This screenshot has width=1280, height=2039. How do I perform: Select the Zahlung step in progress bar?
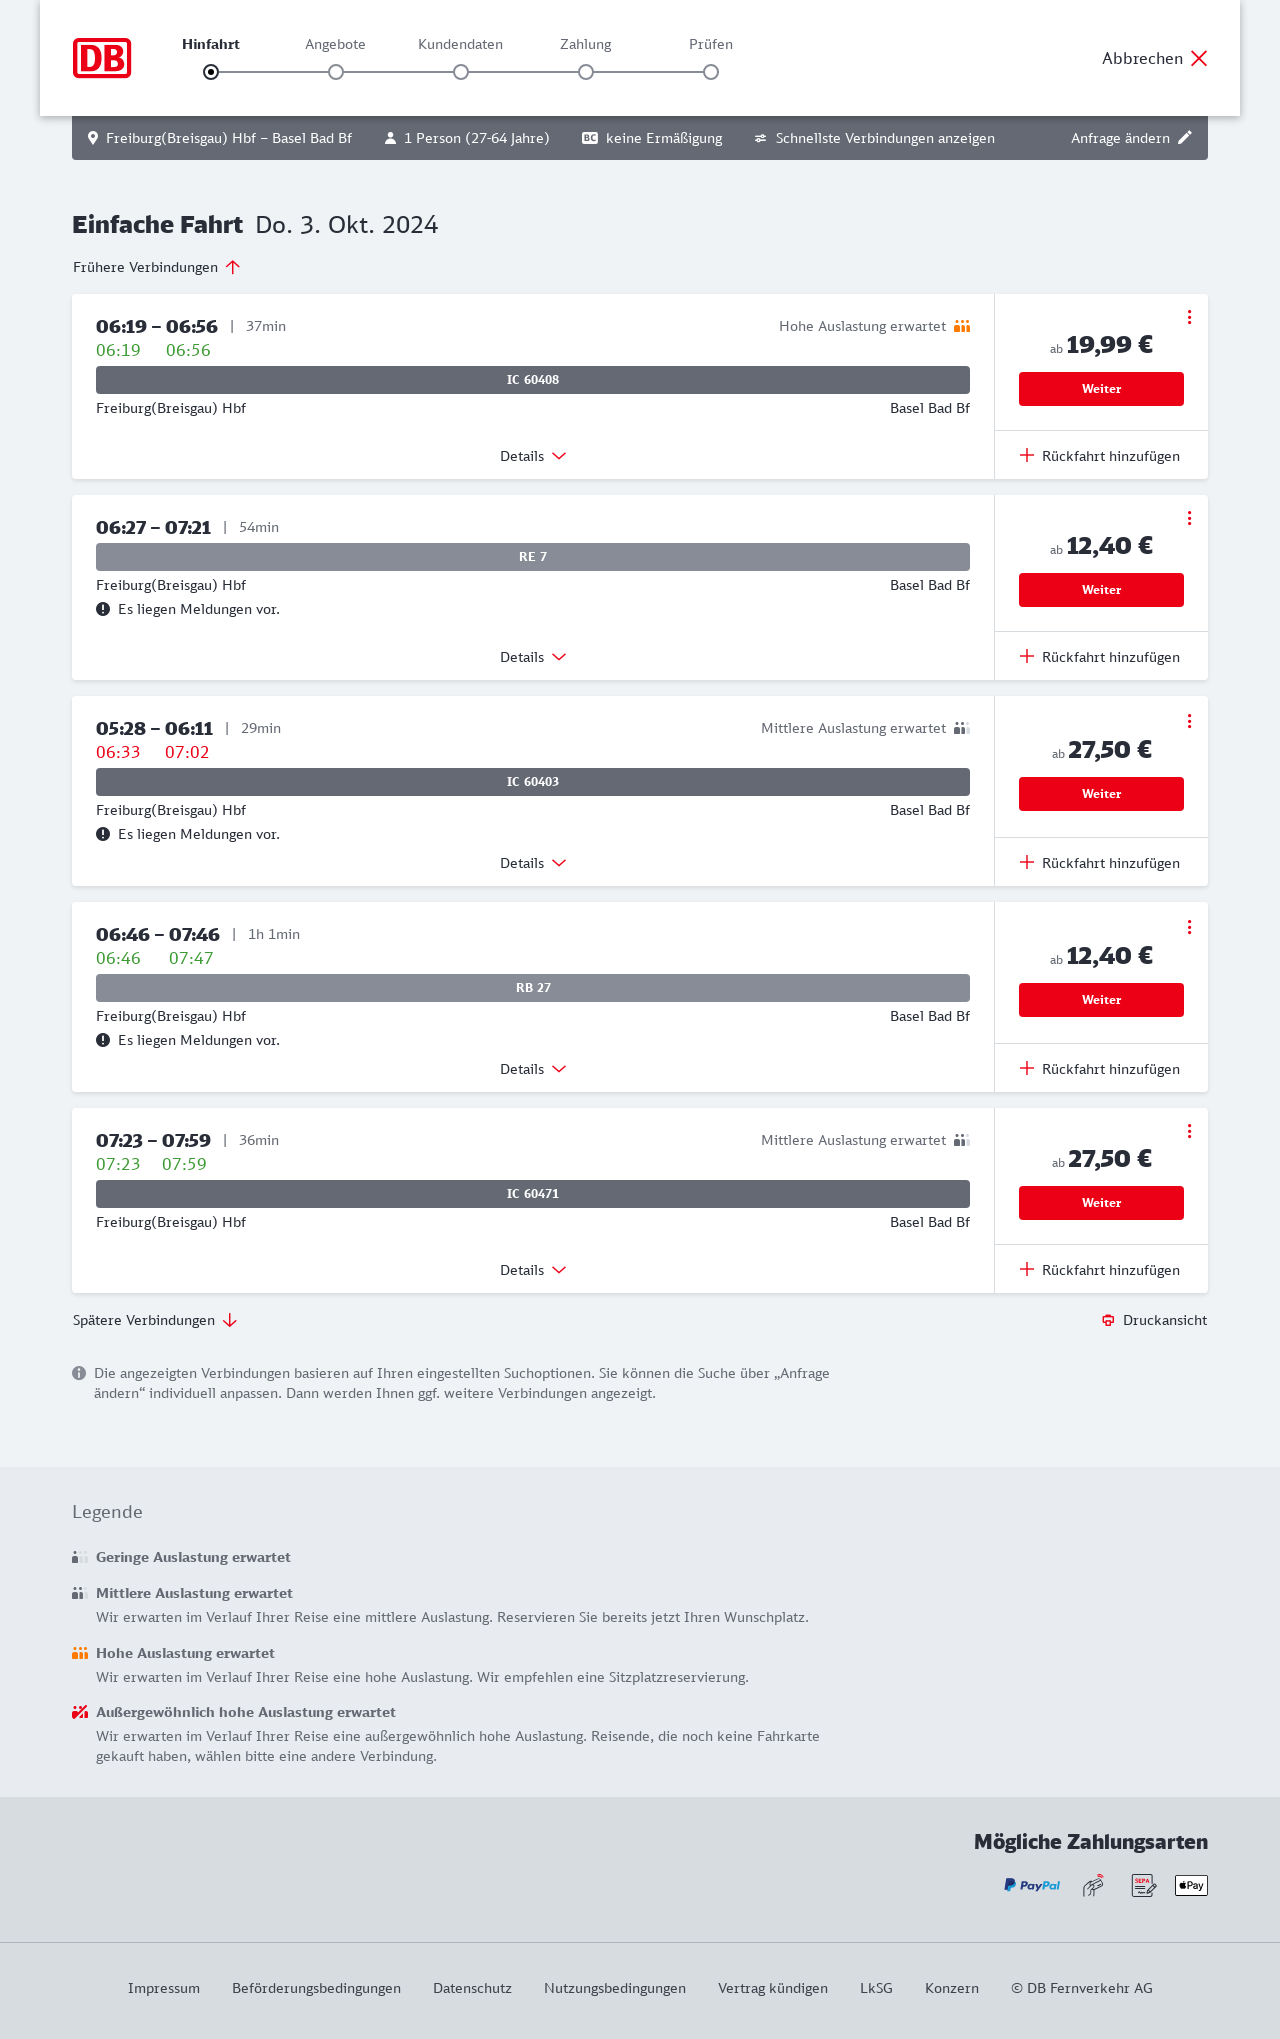(586, 72)
